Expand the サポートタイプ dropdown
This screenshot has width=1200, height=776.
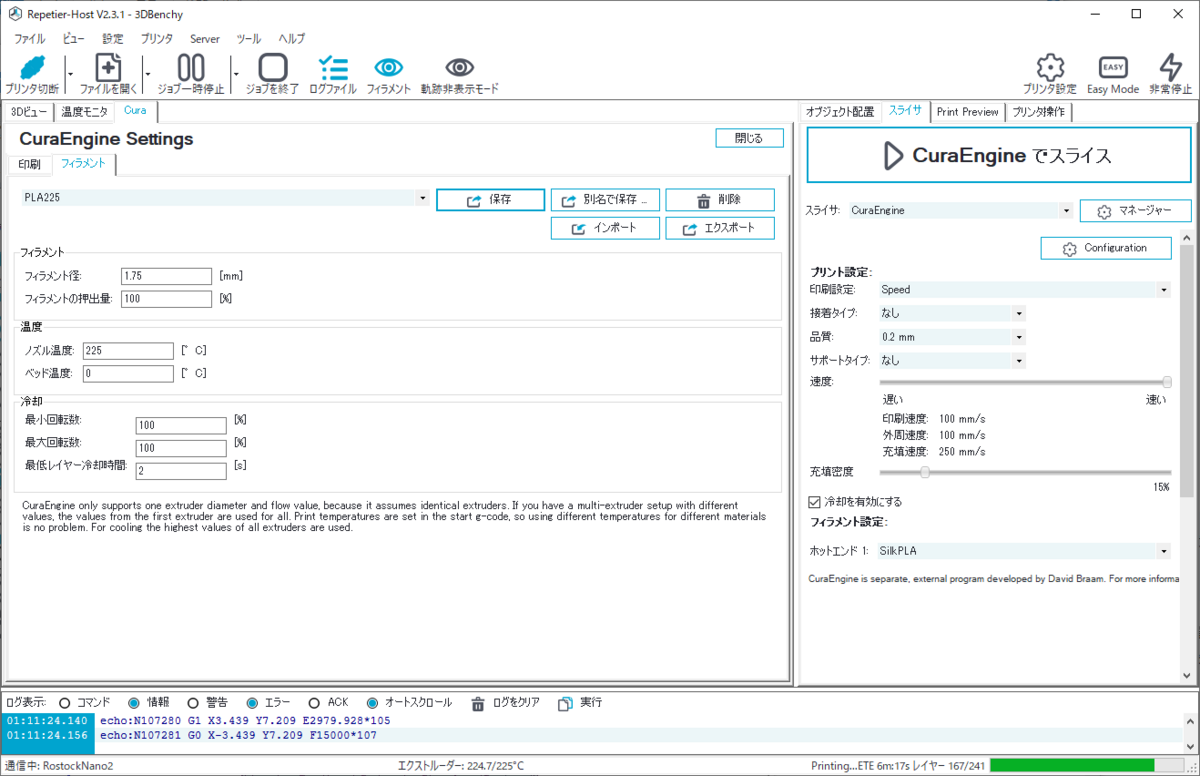coord(1019,360)
